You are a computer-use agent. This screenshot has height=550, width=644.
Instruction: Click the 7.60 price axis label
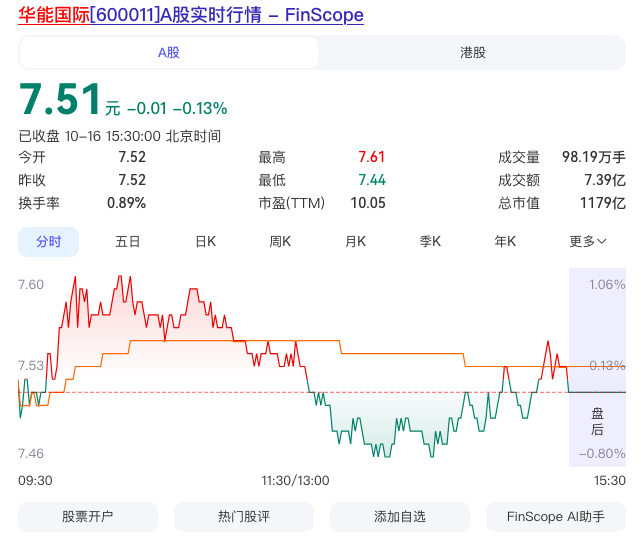(x=31, y=285)
